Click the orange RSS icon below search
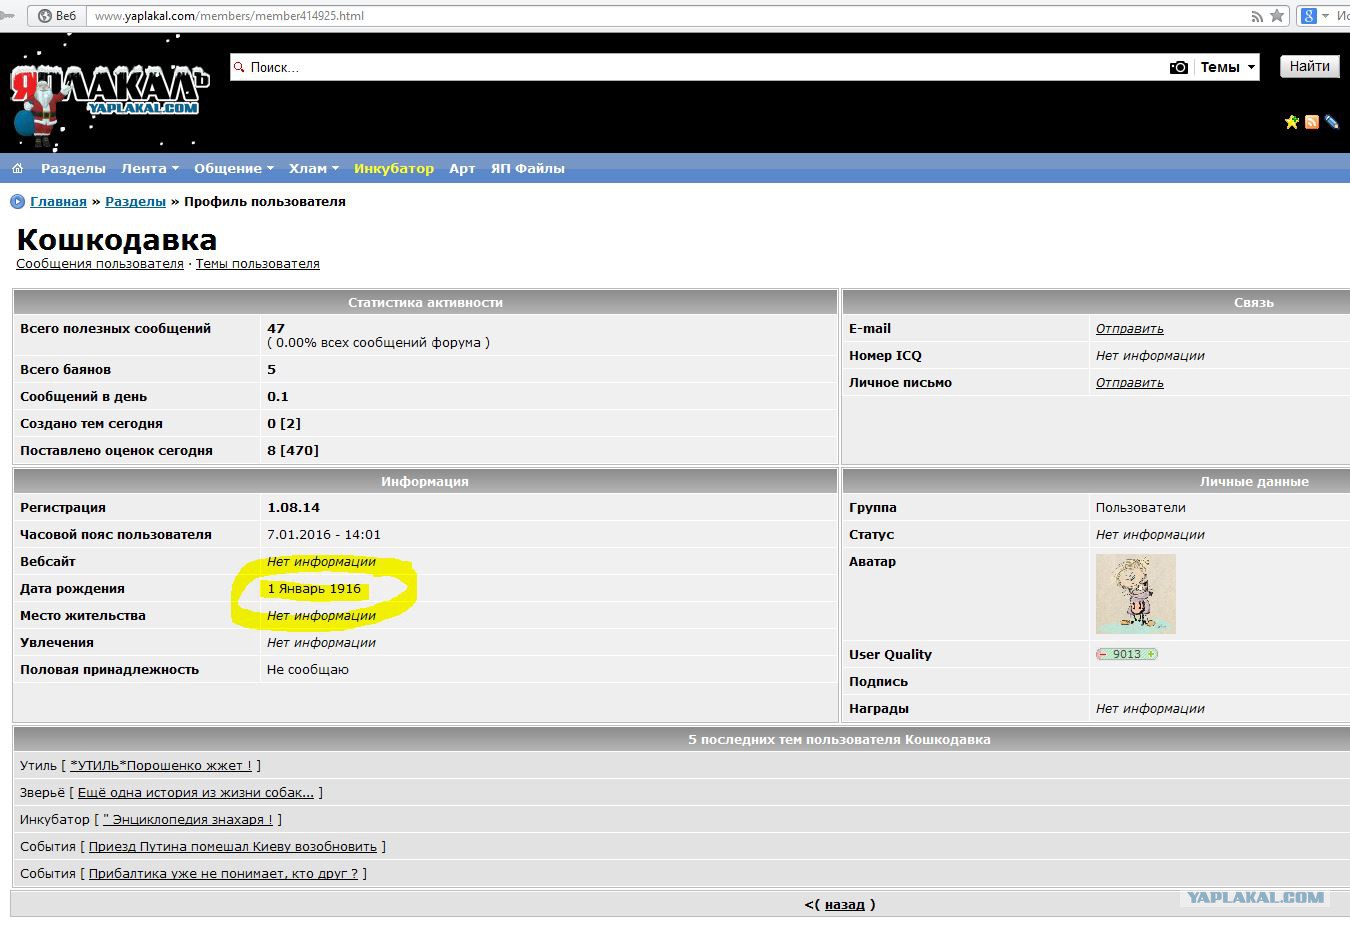Screen dimensions: 1350x927 pos(1312,122)
